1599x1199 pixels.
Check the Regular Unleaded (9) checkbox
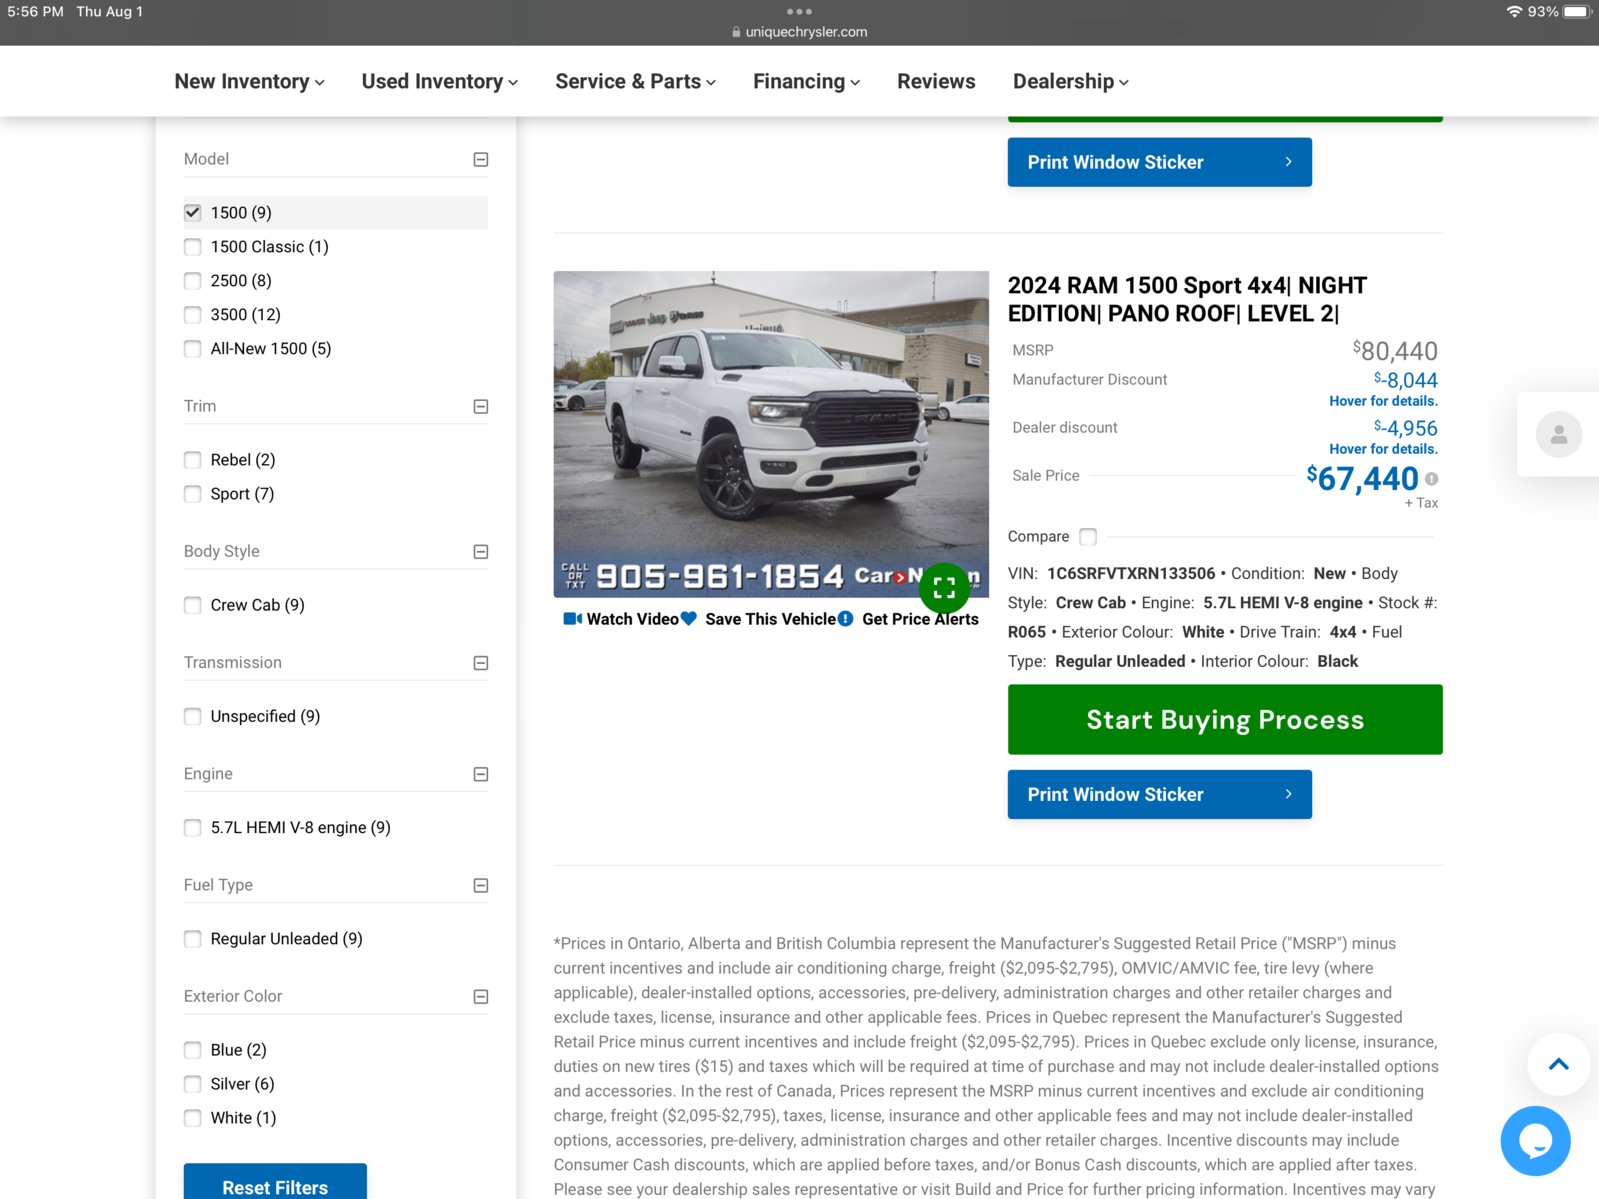click(193, 939)
